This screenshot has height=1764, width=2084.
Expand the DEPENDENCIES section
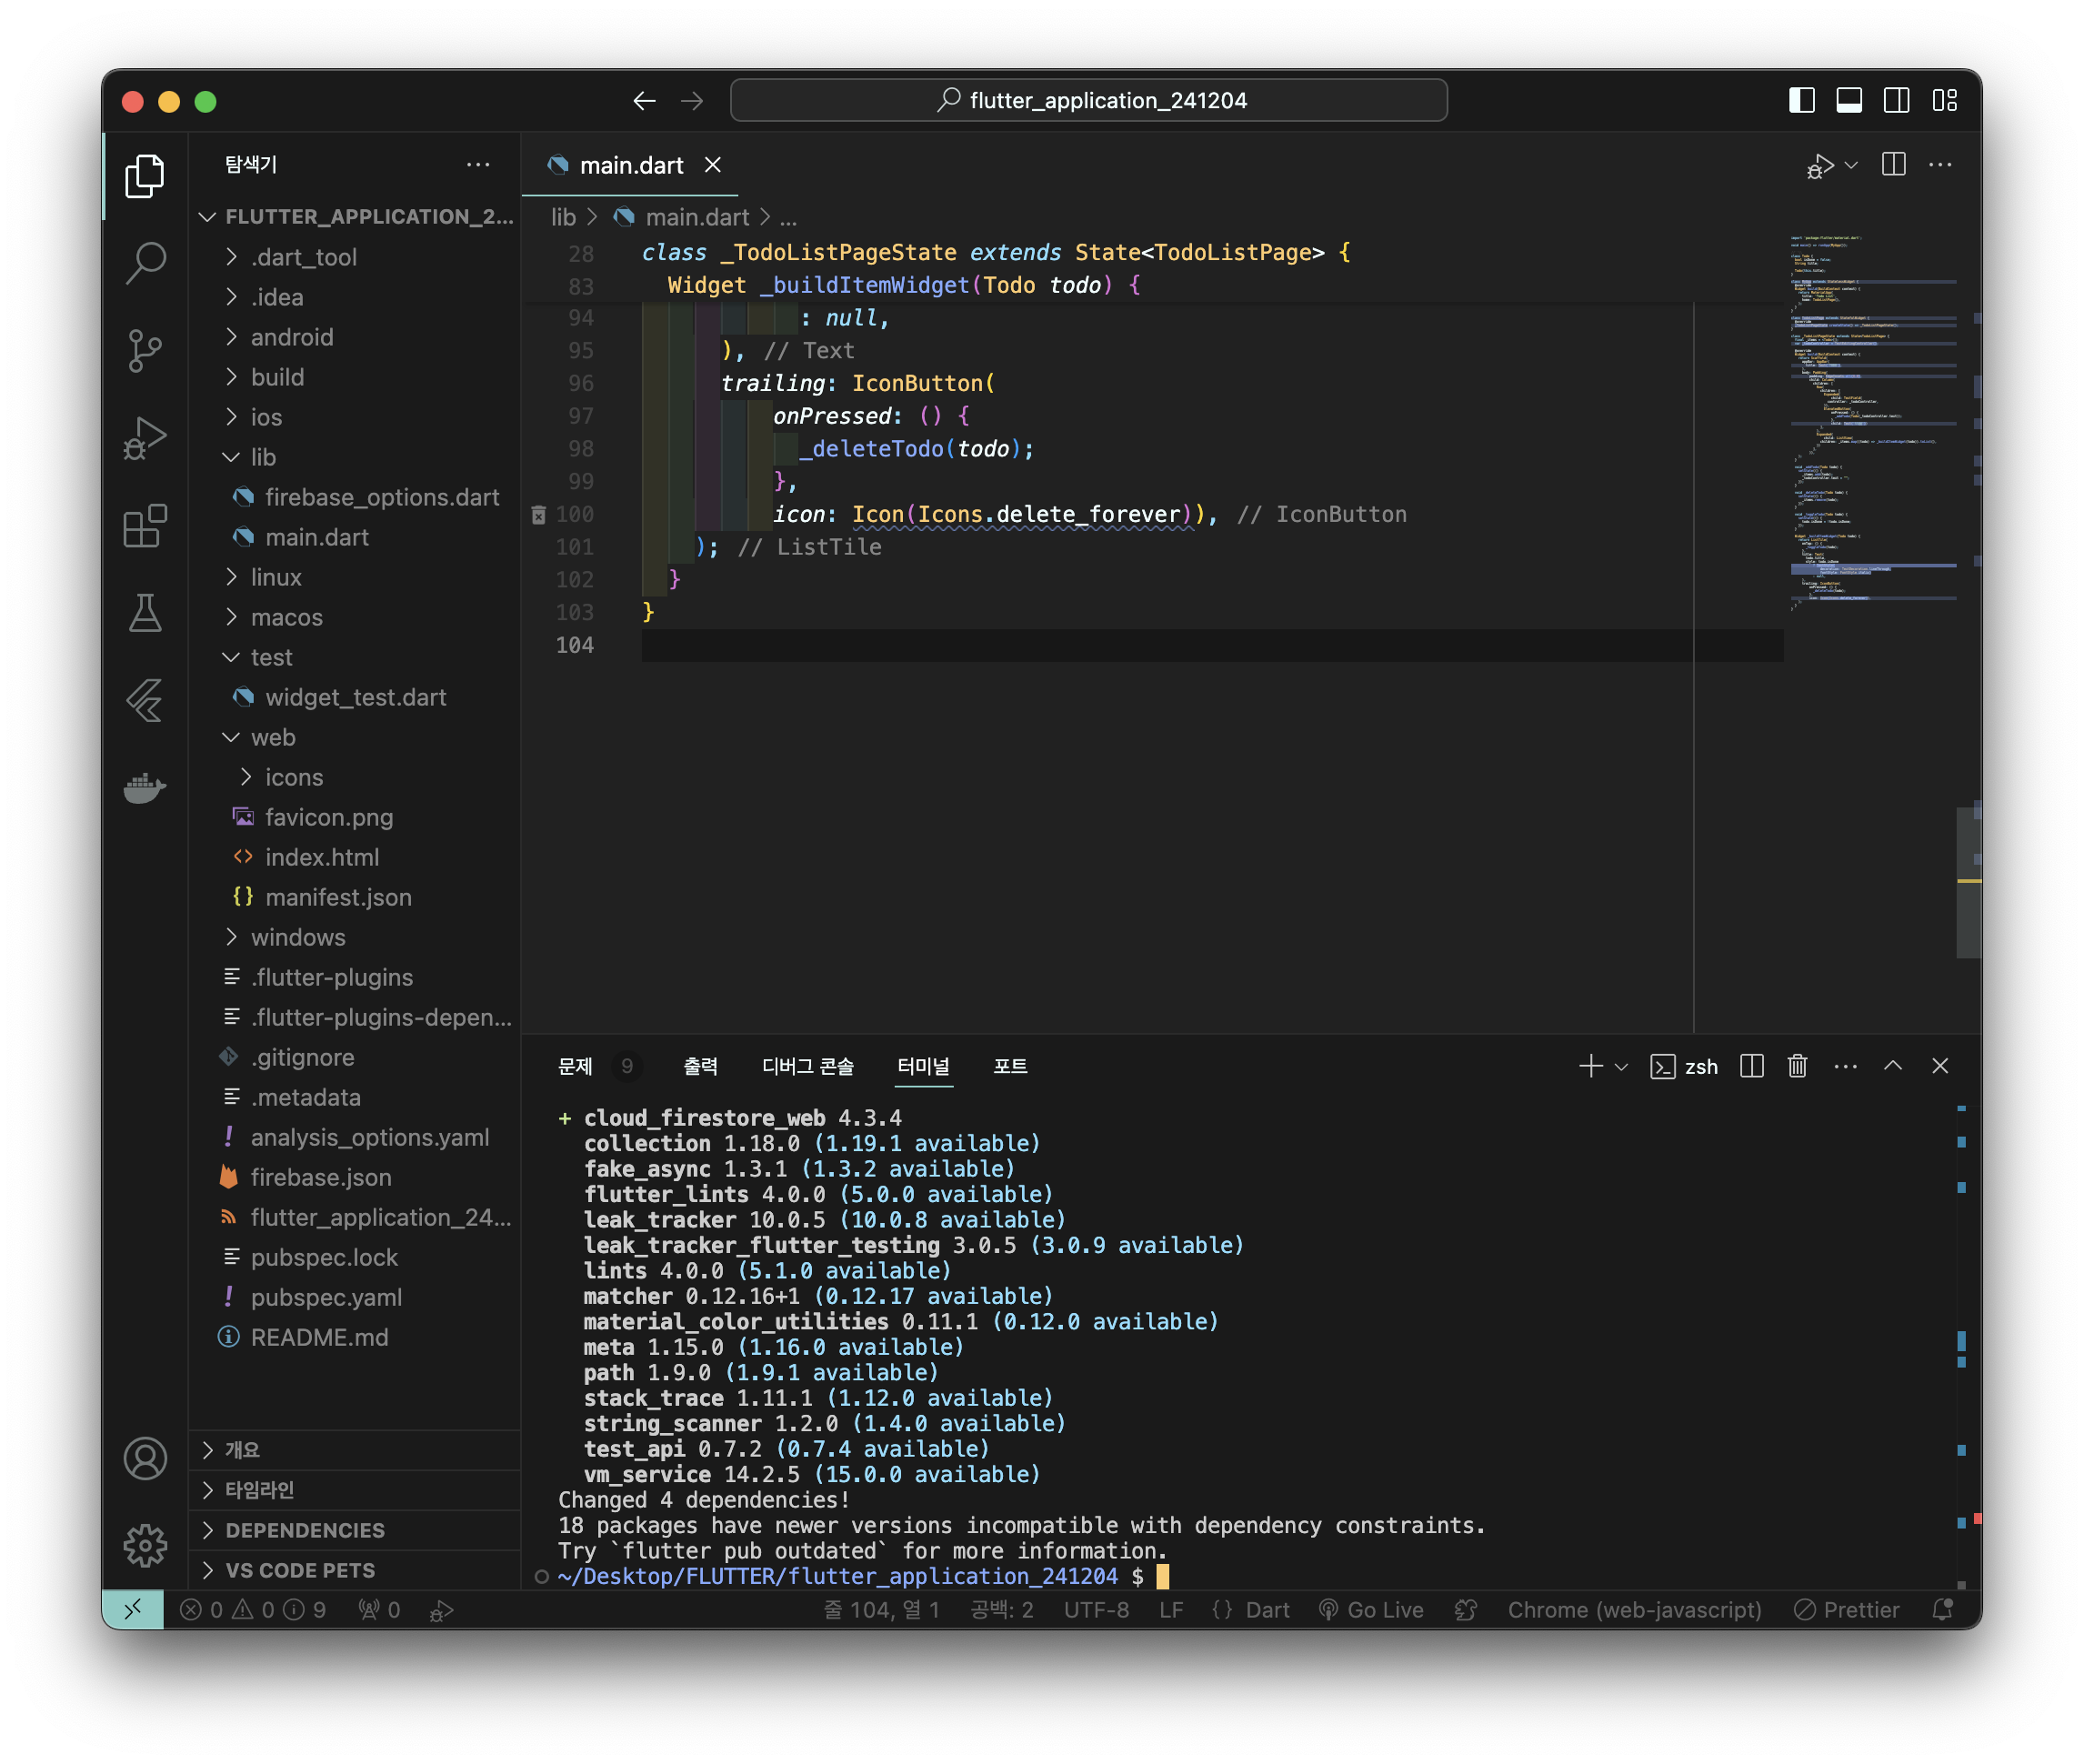pyautogui.click(x=304, y=1530)
